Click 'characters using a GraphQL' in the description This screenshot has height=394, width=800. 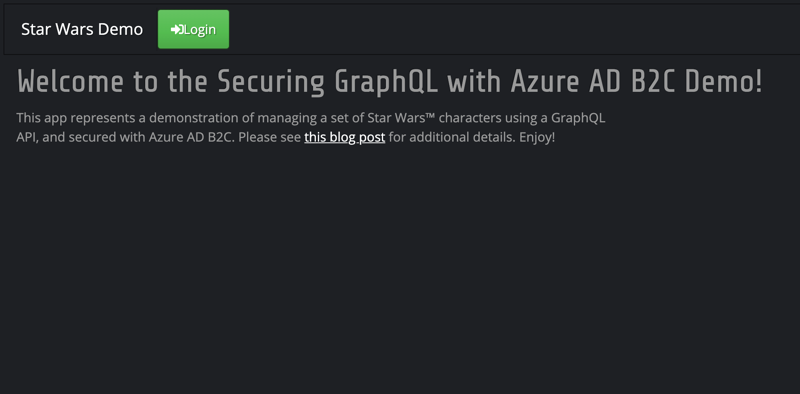[x=522, y=118]
